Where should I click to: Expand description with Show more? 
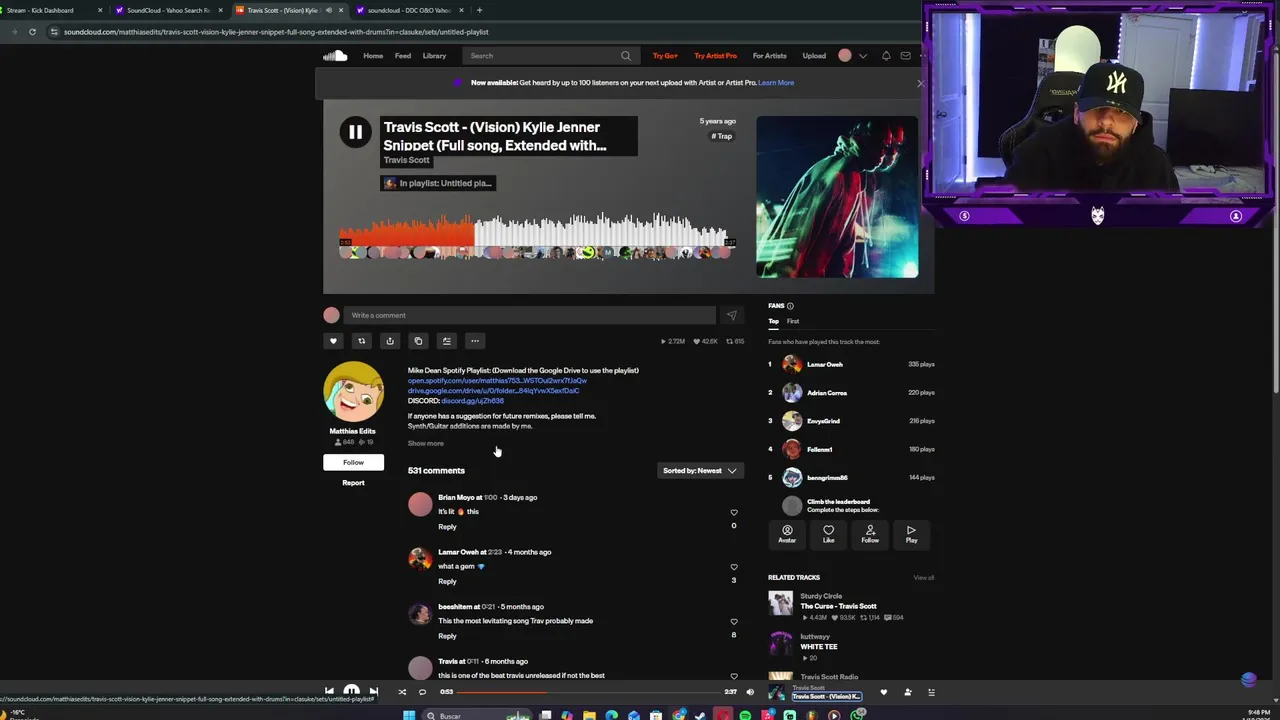(425, 443)
